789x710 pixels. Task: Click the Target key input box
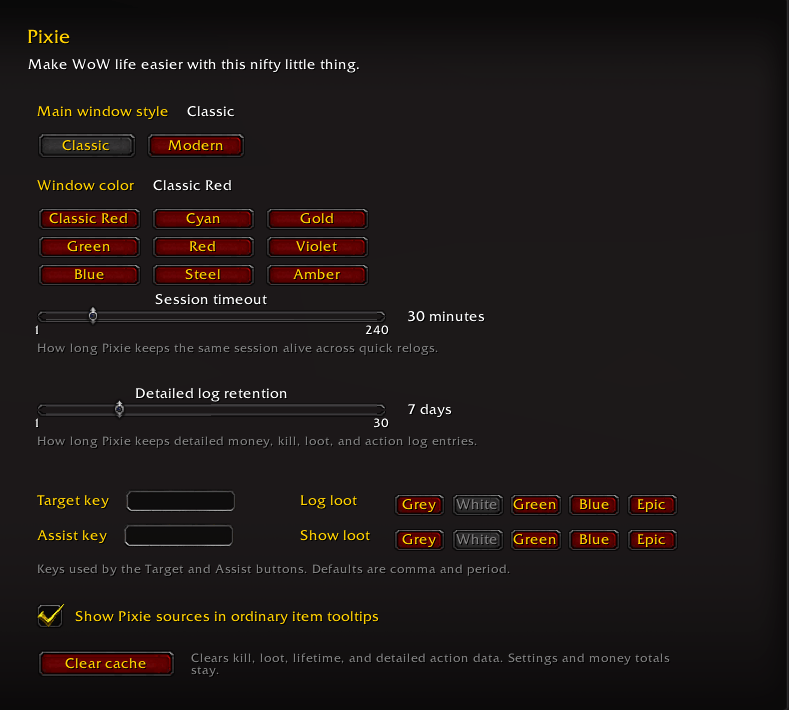(x=181, y=501)
